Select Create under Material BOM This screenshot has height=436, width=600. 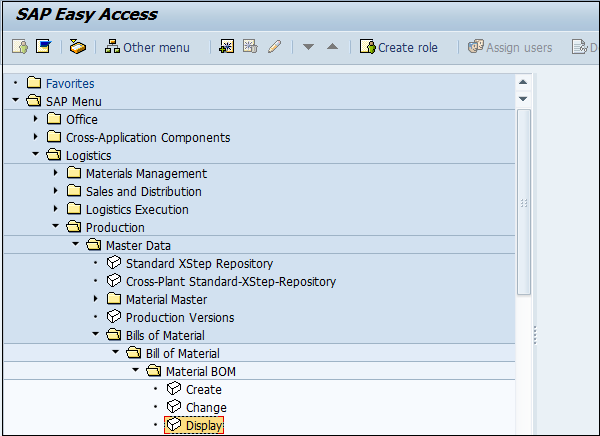click(203, 389)
